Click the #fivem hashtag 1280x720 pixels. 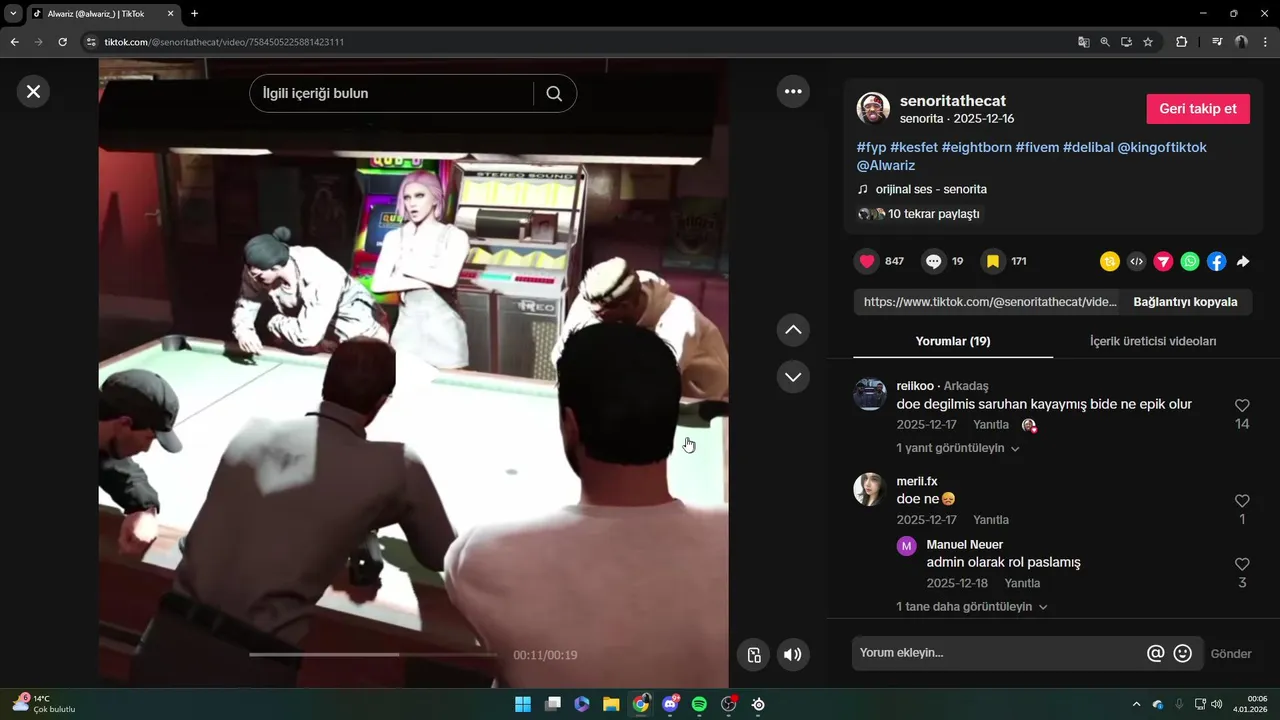[1037, 147]
